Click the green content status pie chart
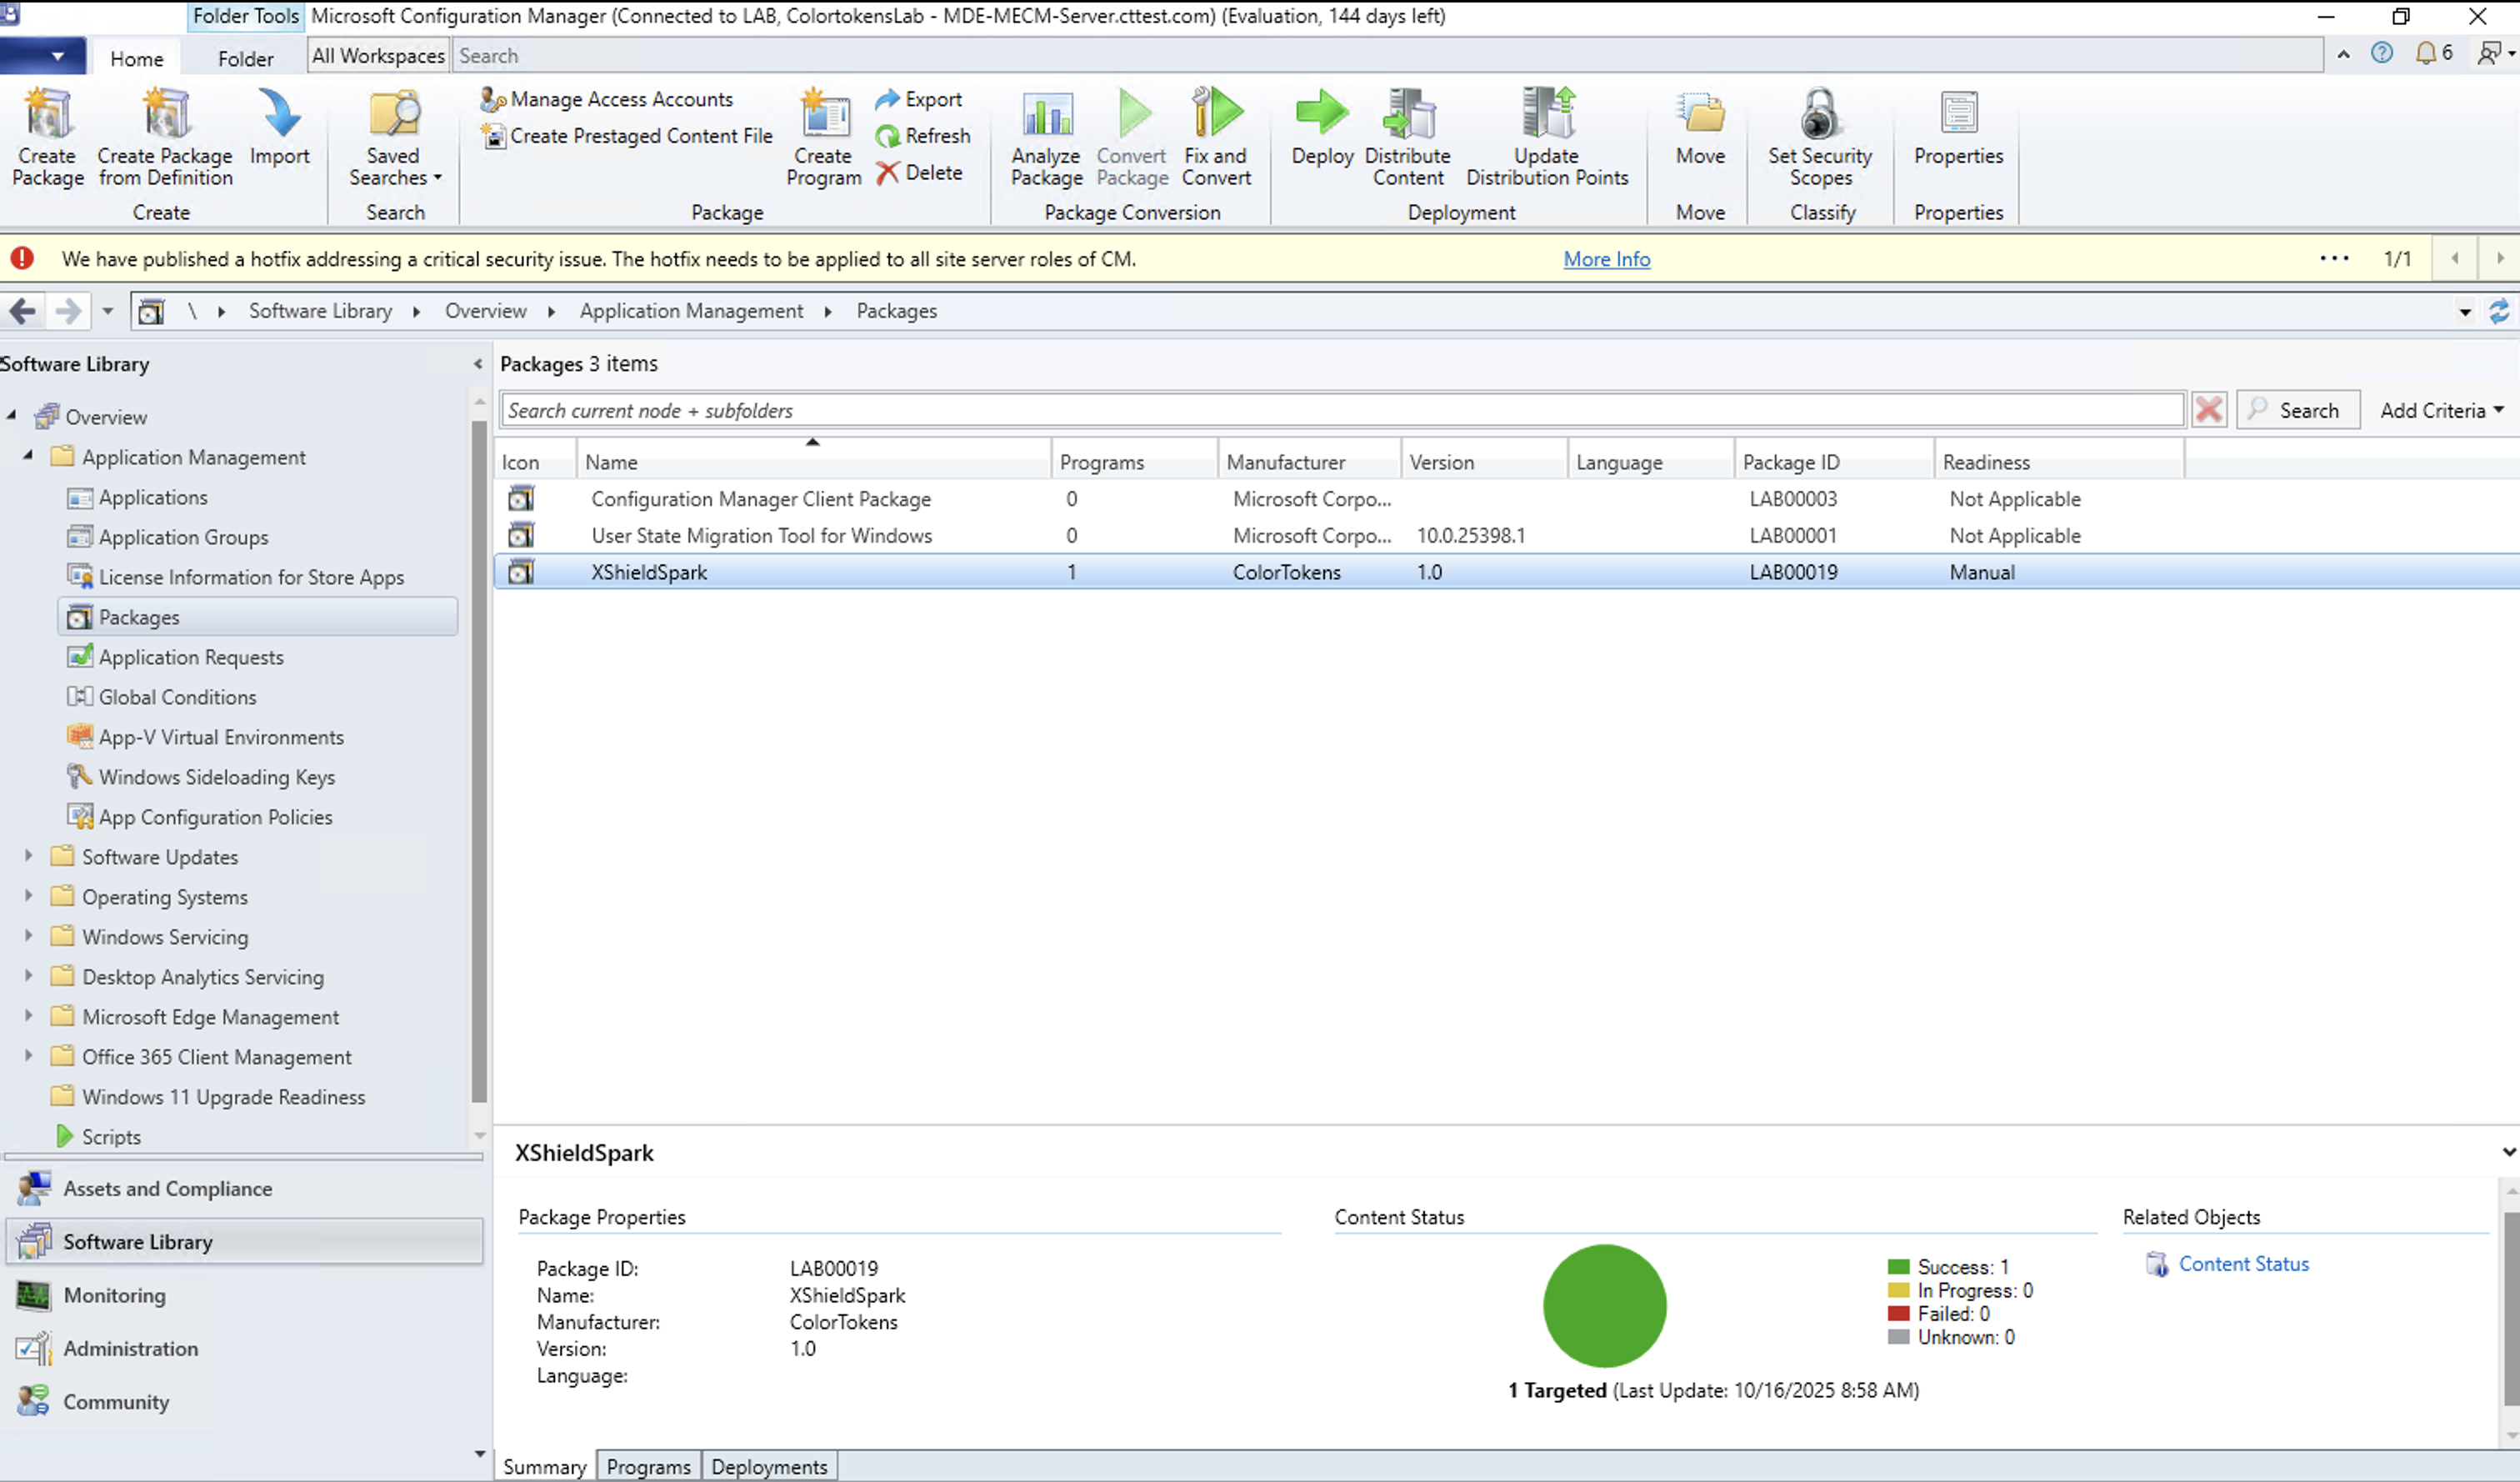 tap(1604, 1305)
